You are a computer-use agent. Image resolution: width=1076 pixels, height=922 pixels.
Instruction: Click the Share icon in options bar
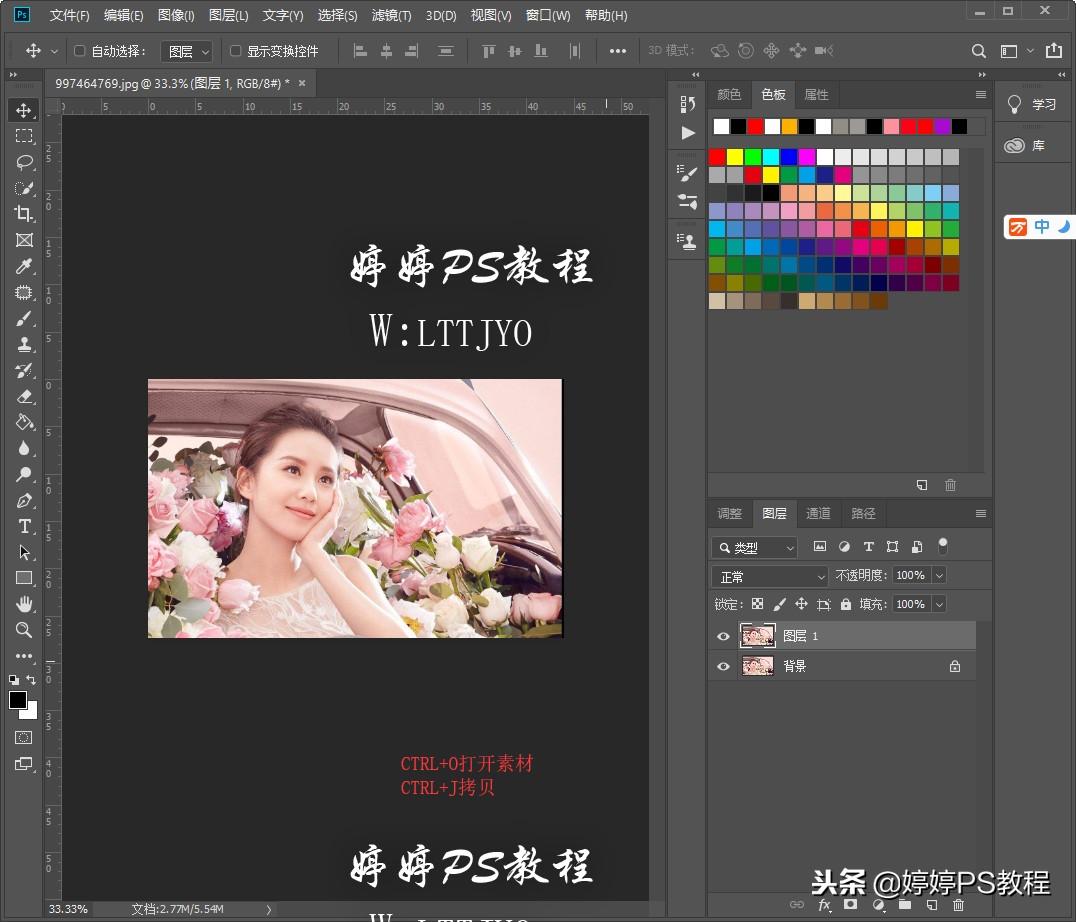click(x=1054, y=50)
